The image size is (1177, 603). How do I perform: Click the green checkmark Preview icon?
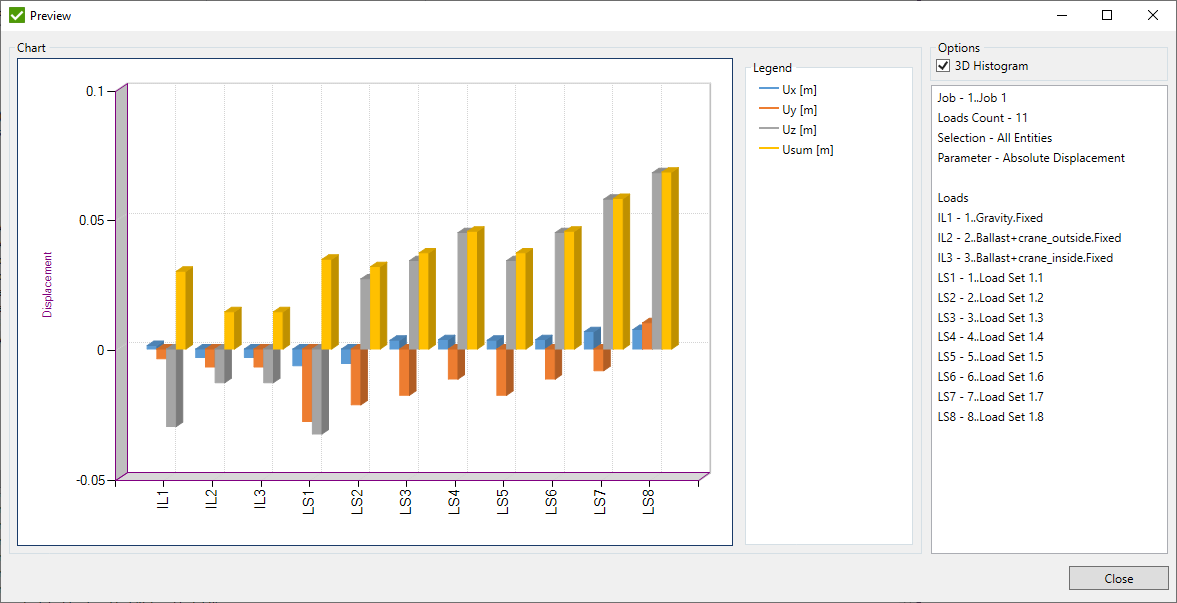pyautogui.click(x=16, y=15)
